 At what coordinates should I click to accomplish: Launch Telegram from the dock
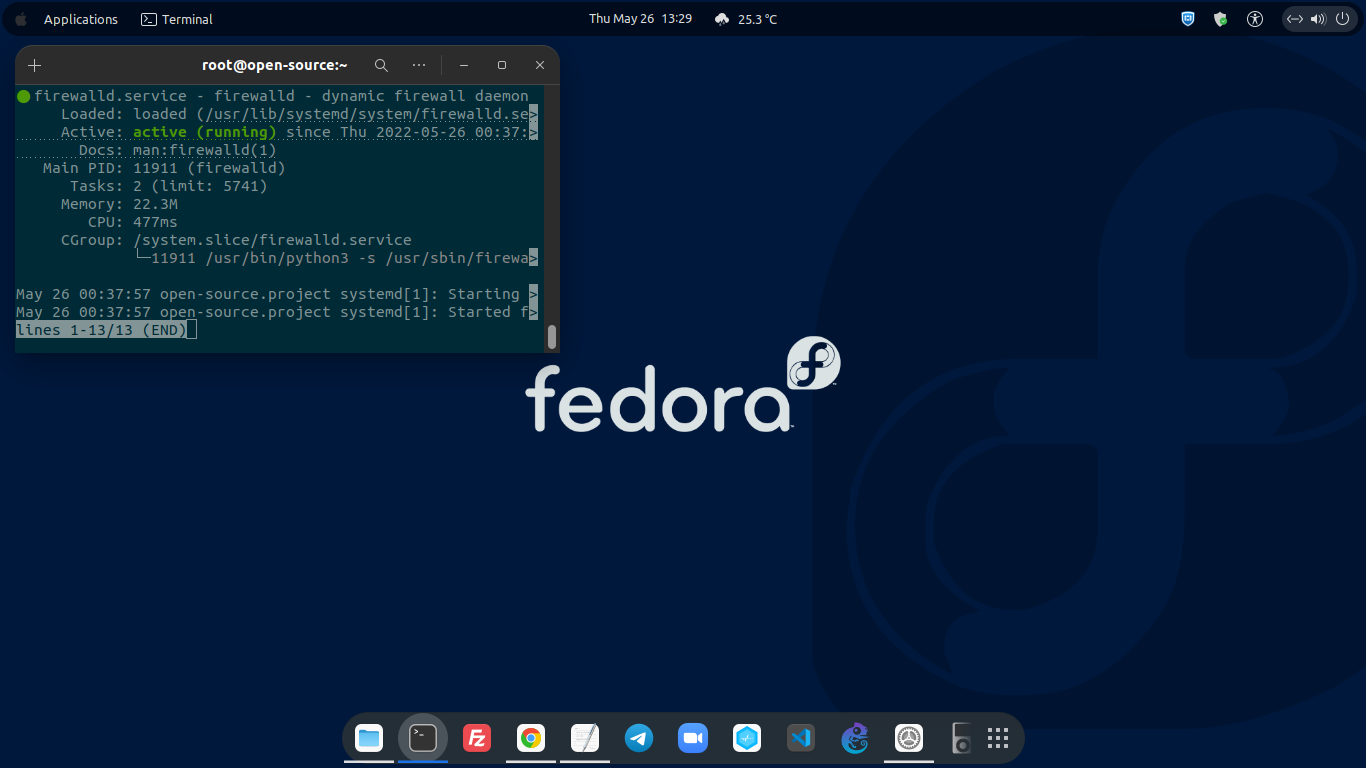coord(639,739)
